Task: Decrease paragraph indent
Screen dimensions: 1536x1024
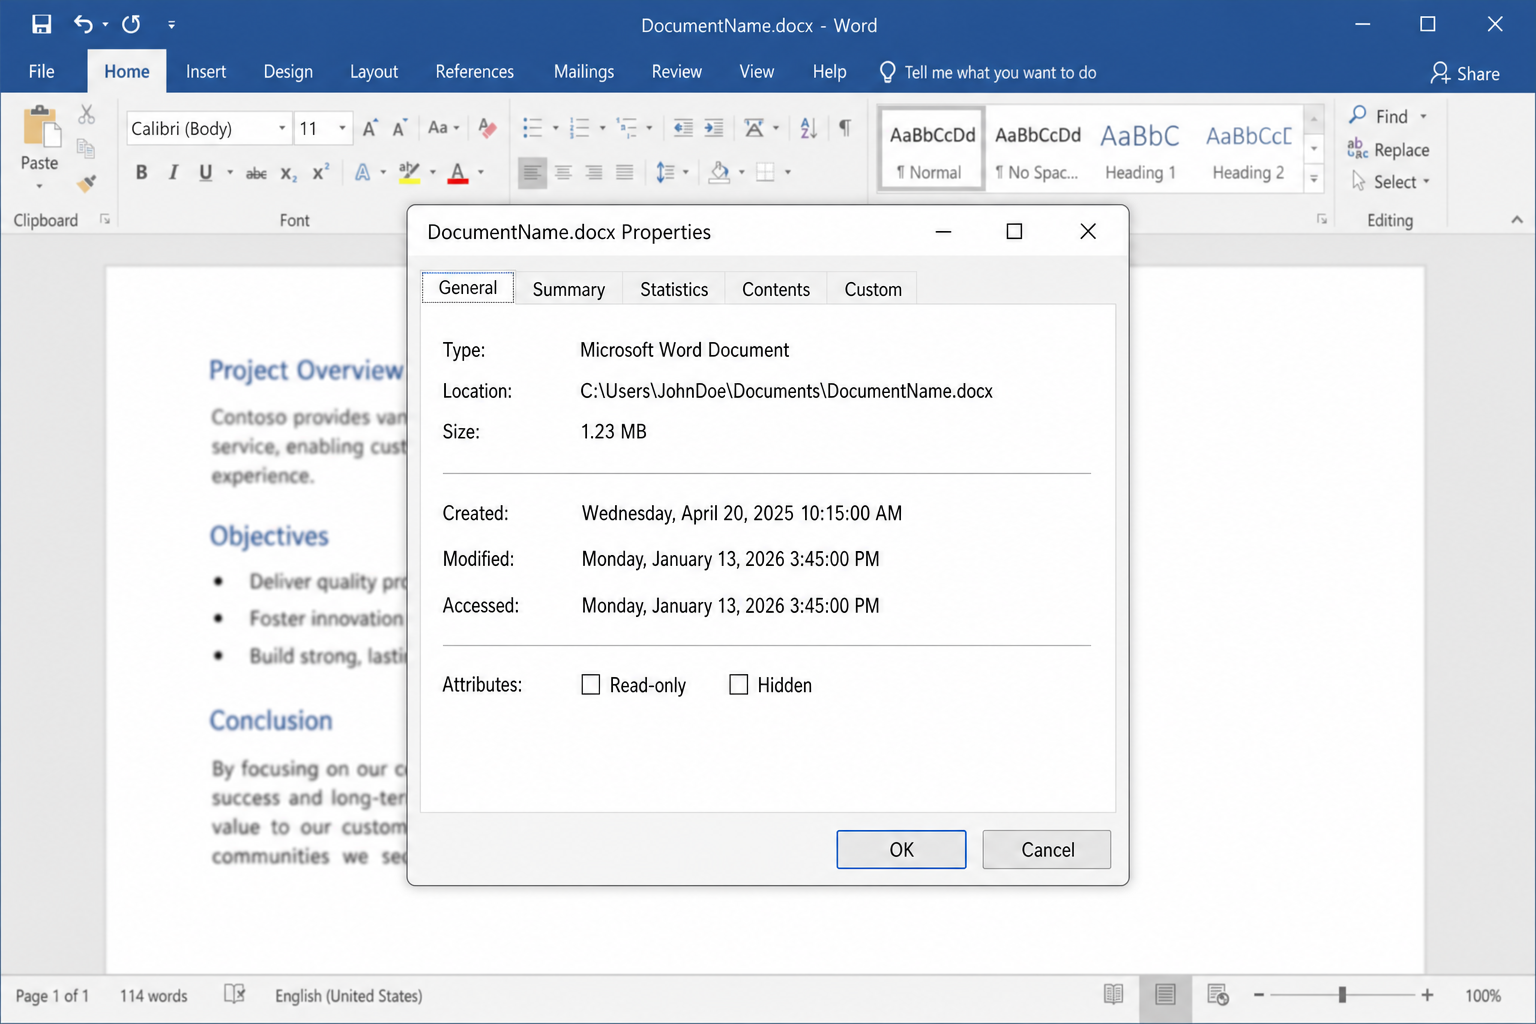Action: [683, 128]
